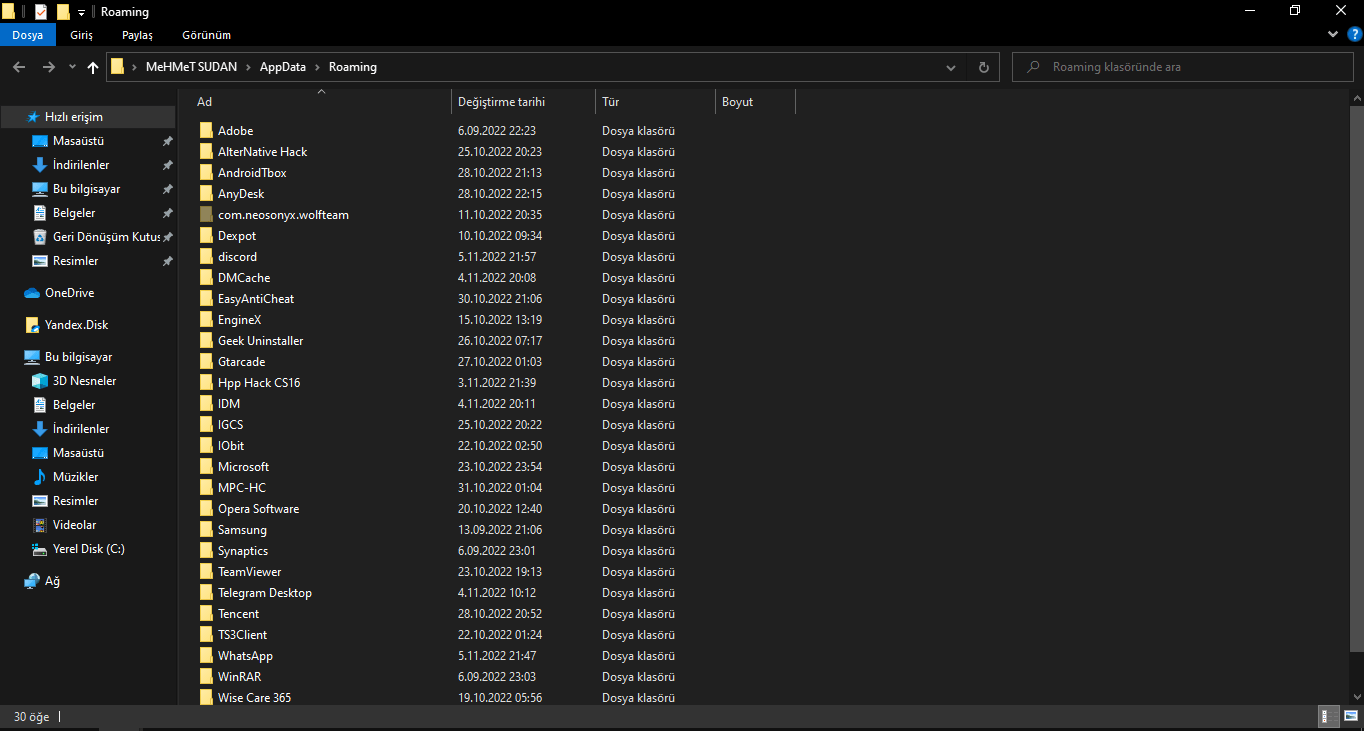Viewport: 1364px width, 731px height.
Task: Select the Hpp Hack CS16 folder
Action: point(259,383)
